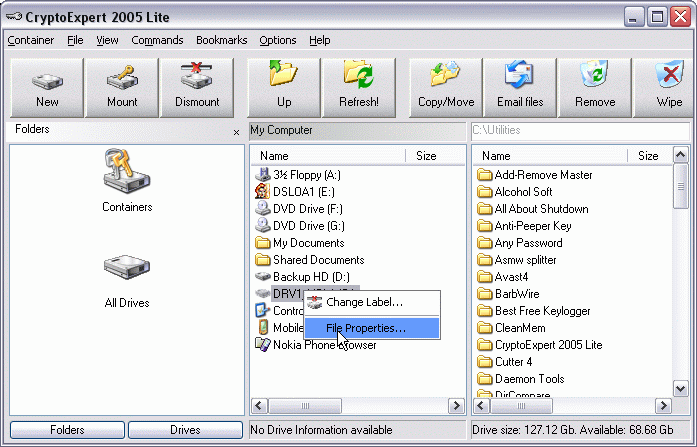Close the Folders panel with x
This screenshot has width=697, height=447.
(x=236, y=132)
